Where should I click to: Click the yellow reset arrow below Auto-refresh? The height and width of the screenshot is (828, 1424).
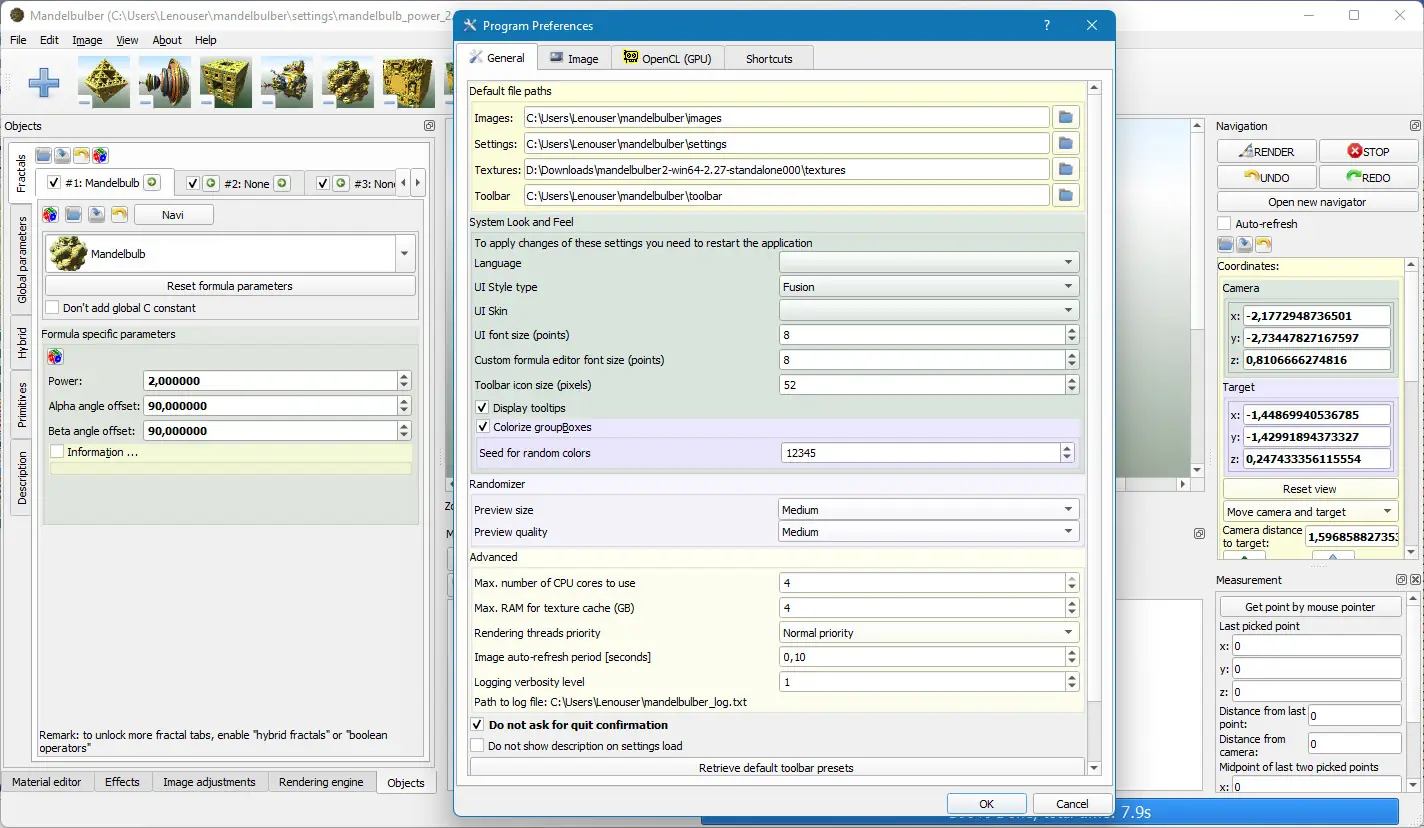pos(1263,245)
